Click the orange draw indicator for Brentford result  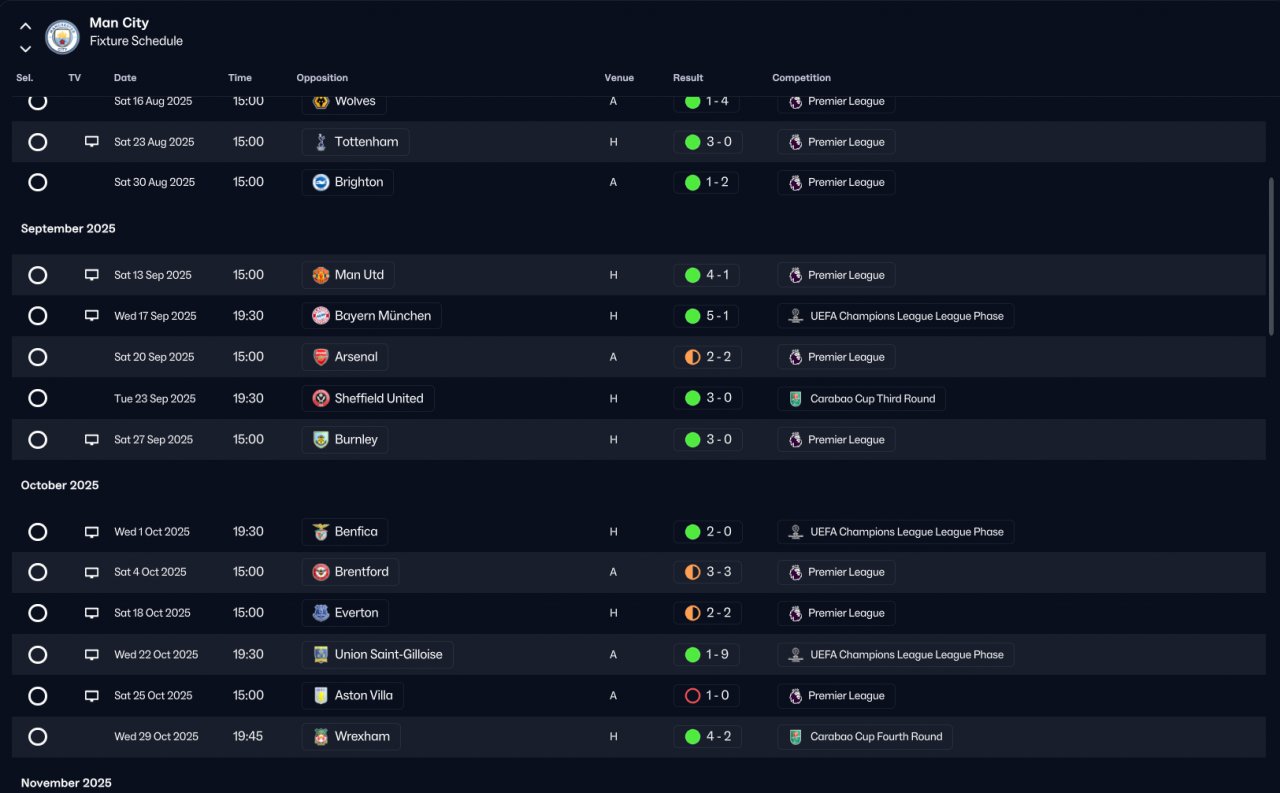pos(692,572)
